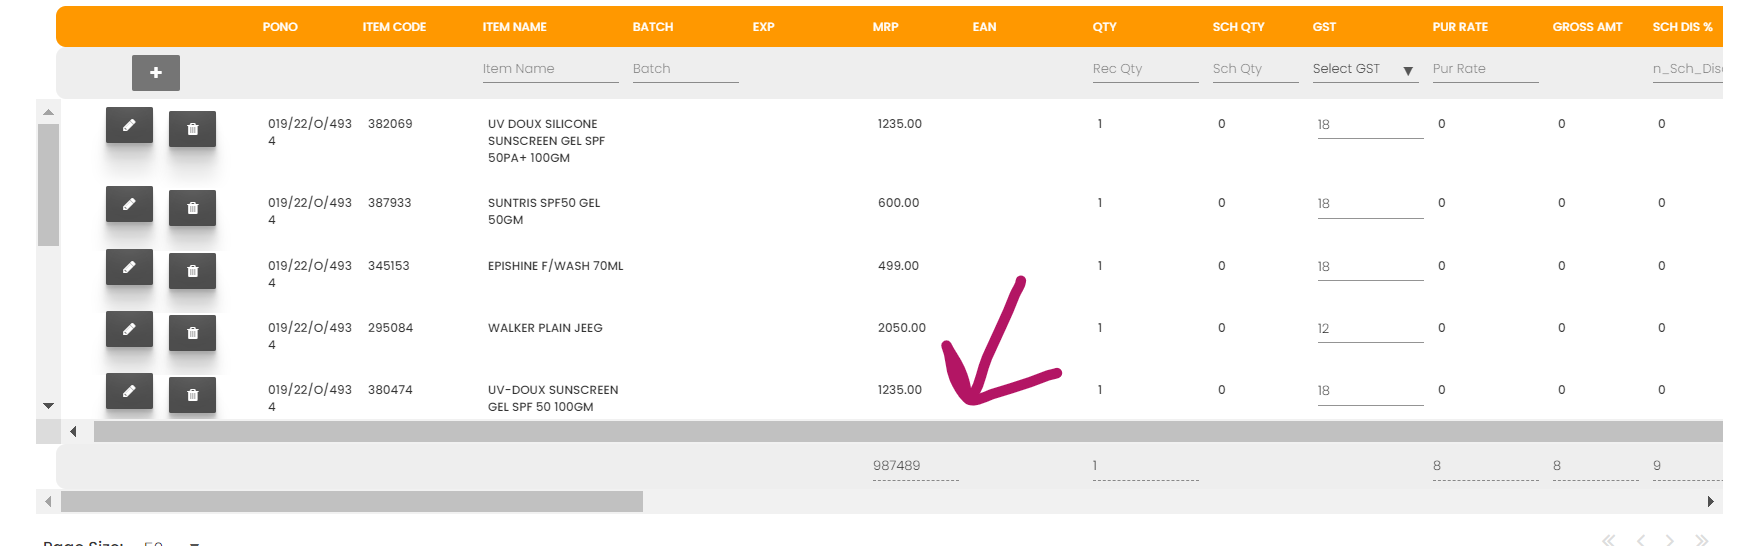
Task: Click the plus button to add row
Action: (x=156, y=73)
